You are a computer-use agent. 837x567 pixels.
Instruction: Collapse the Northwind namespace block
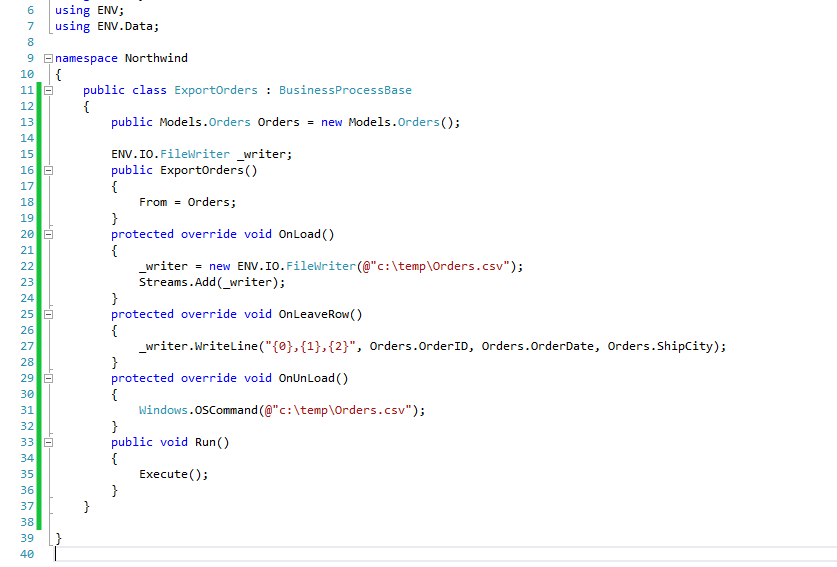coord(47,58)
